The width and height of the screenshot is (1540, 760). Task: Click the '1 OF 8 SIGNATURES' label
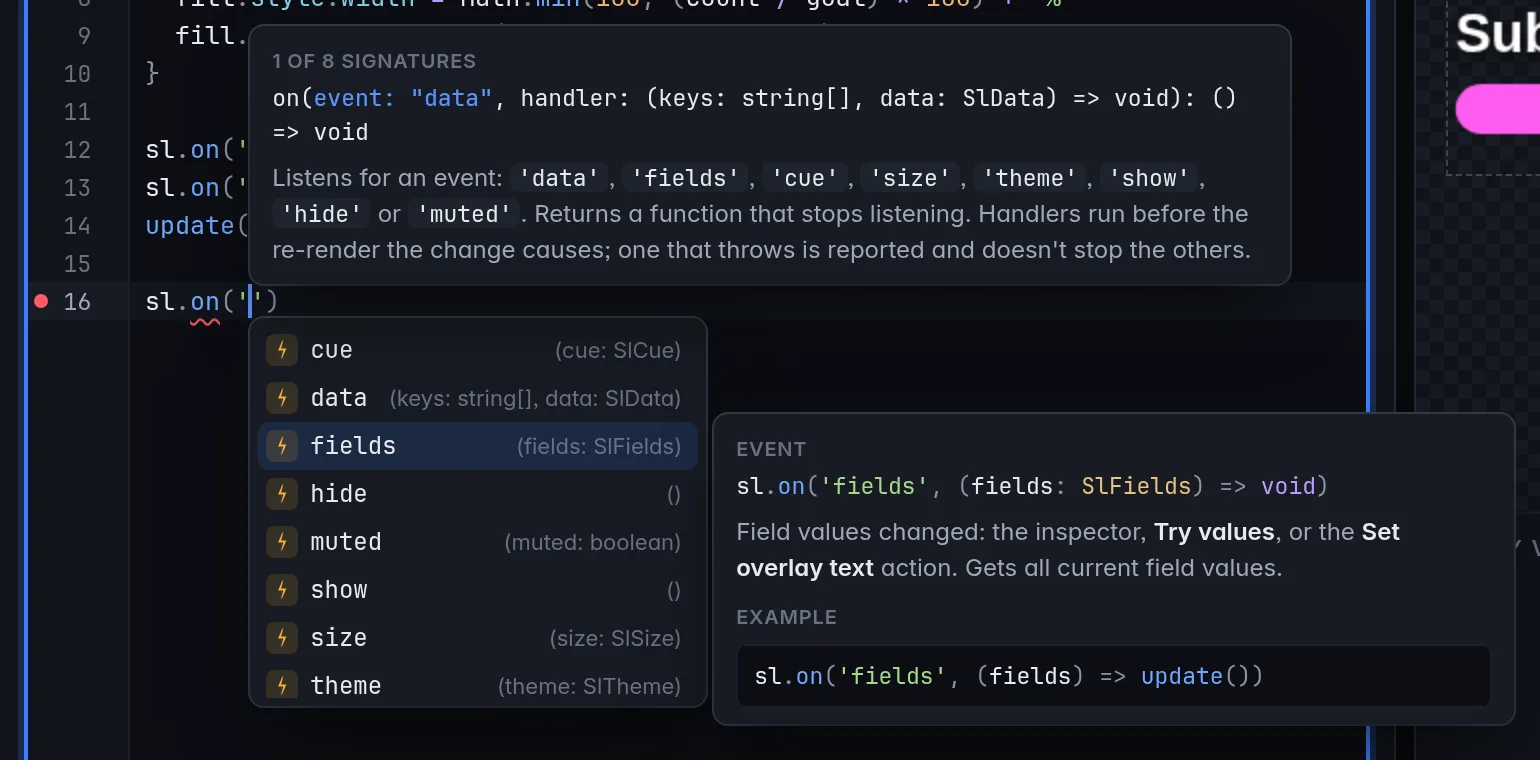coord(374,61)
